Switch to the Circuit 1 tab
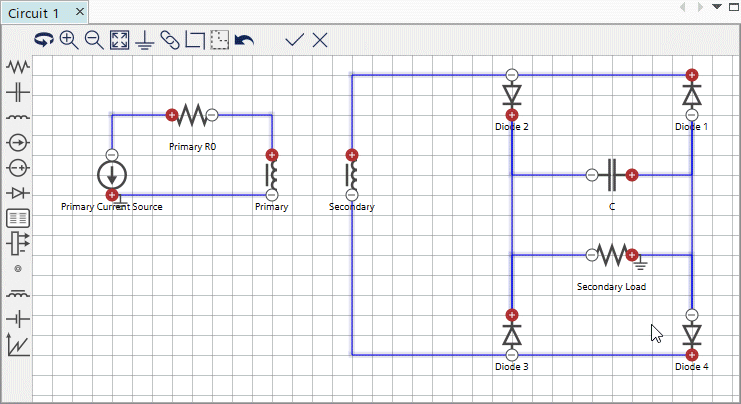Image resolution: width=741 pixels, height=404 pixels. pyautogui.click(x=35, y=11)
